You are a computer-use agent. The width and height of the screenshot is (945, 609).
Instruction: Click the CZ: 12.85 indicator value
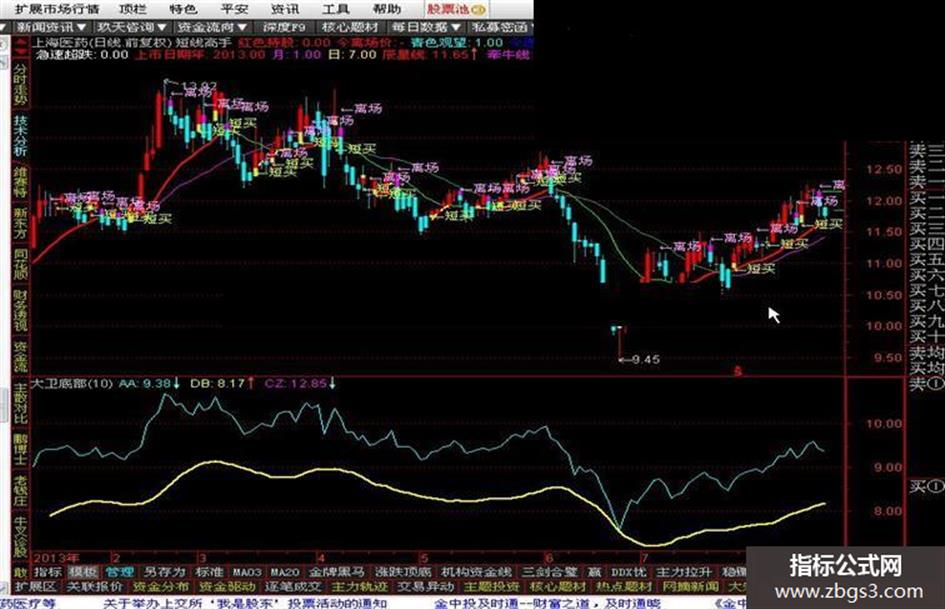pos(300,383)
